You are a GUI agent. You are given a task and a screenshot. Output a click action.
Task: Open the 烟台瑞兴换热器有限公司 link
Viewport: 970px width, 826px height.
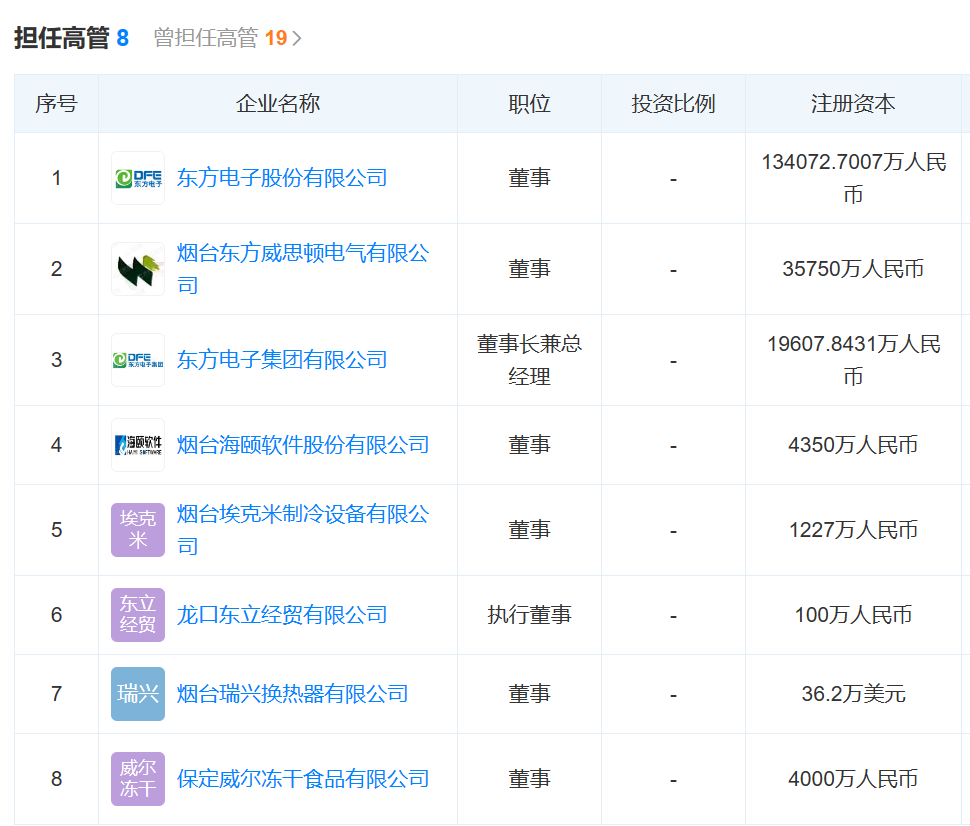pos(293,694)
